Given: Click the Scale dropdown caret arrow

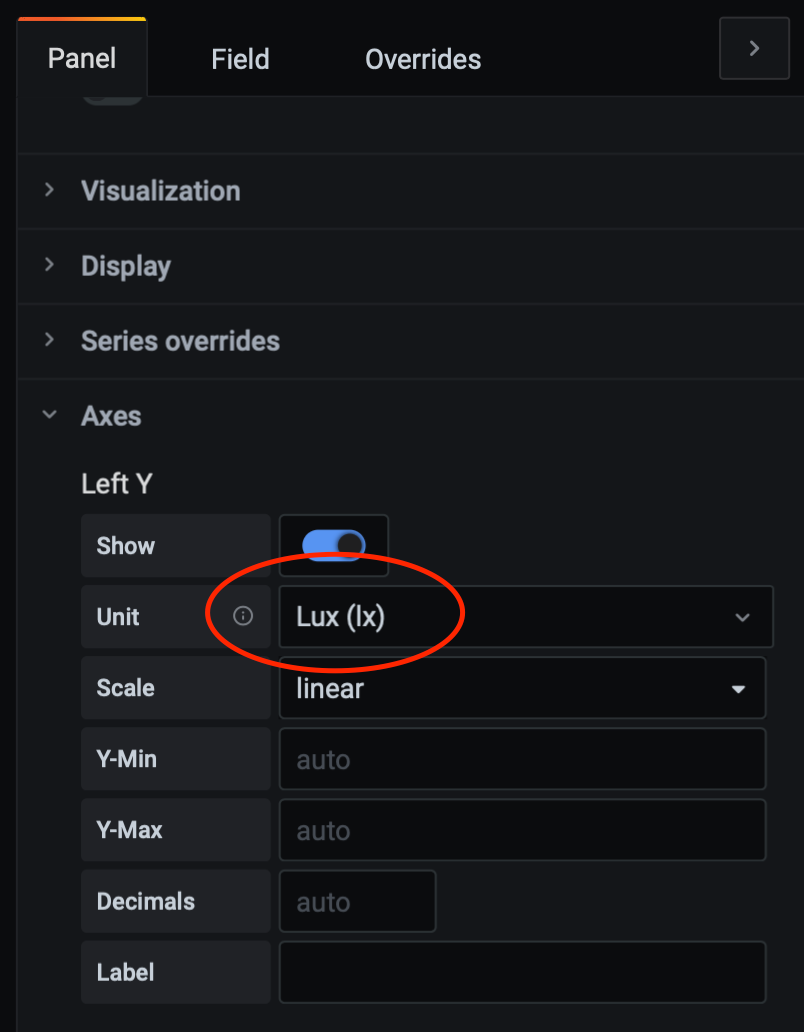Looking at the screenshot, I should coord(739,689).
